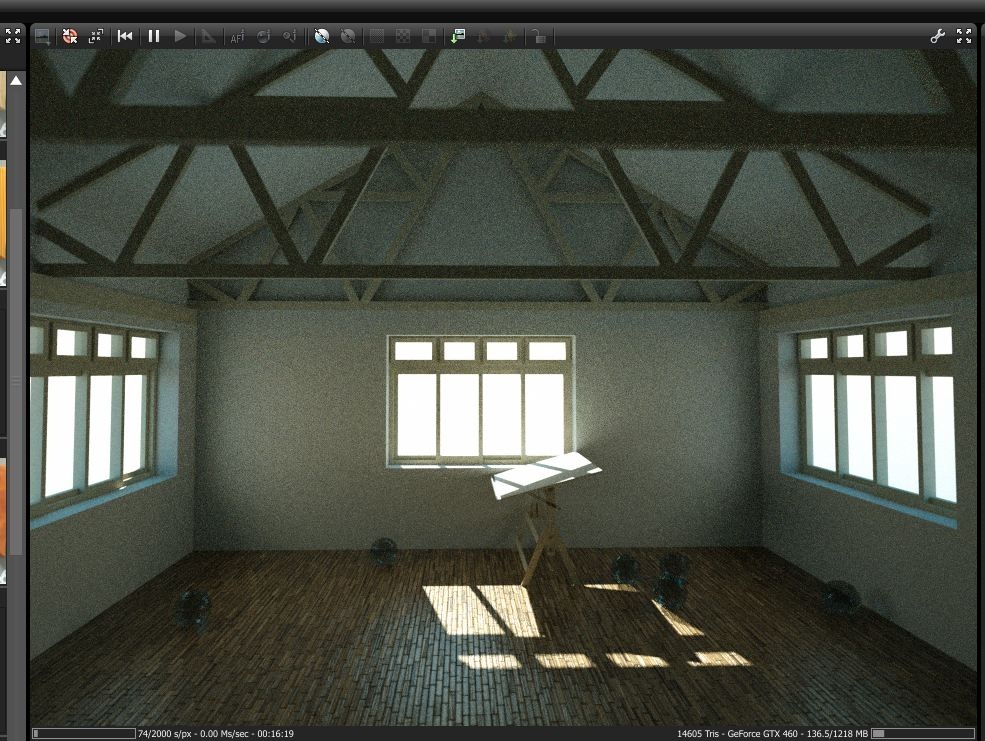Click the render progress bar at bottom left

[84, 733]
